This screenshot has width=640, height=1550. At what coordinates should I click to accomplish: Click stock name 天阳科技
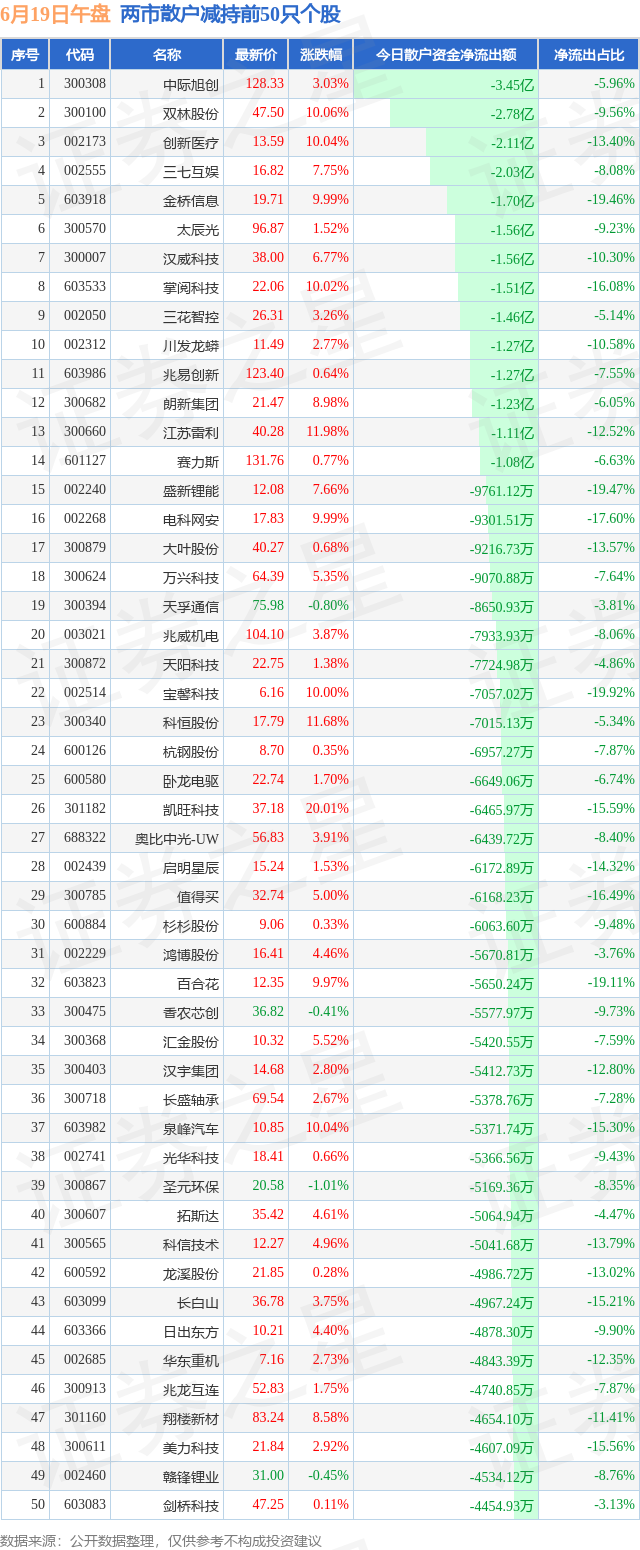[191, 664]
